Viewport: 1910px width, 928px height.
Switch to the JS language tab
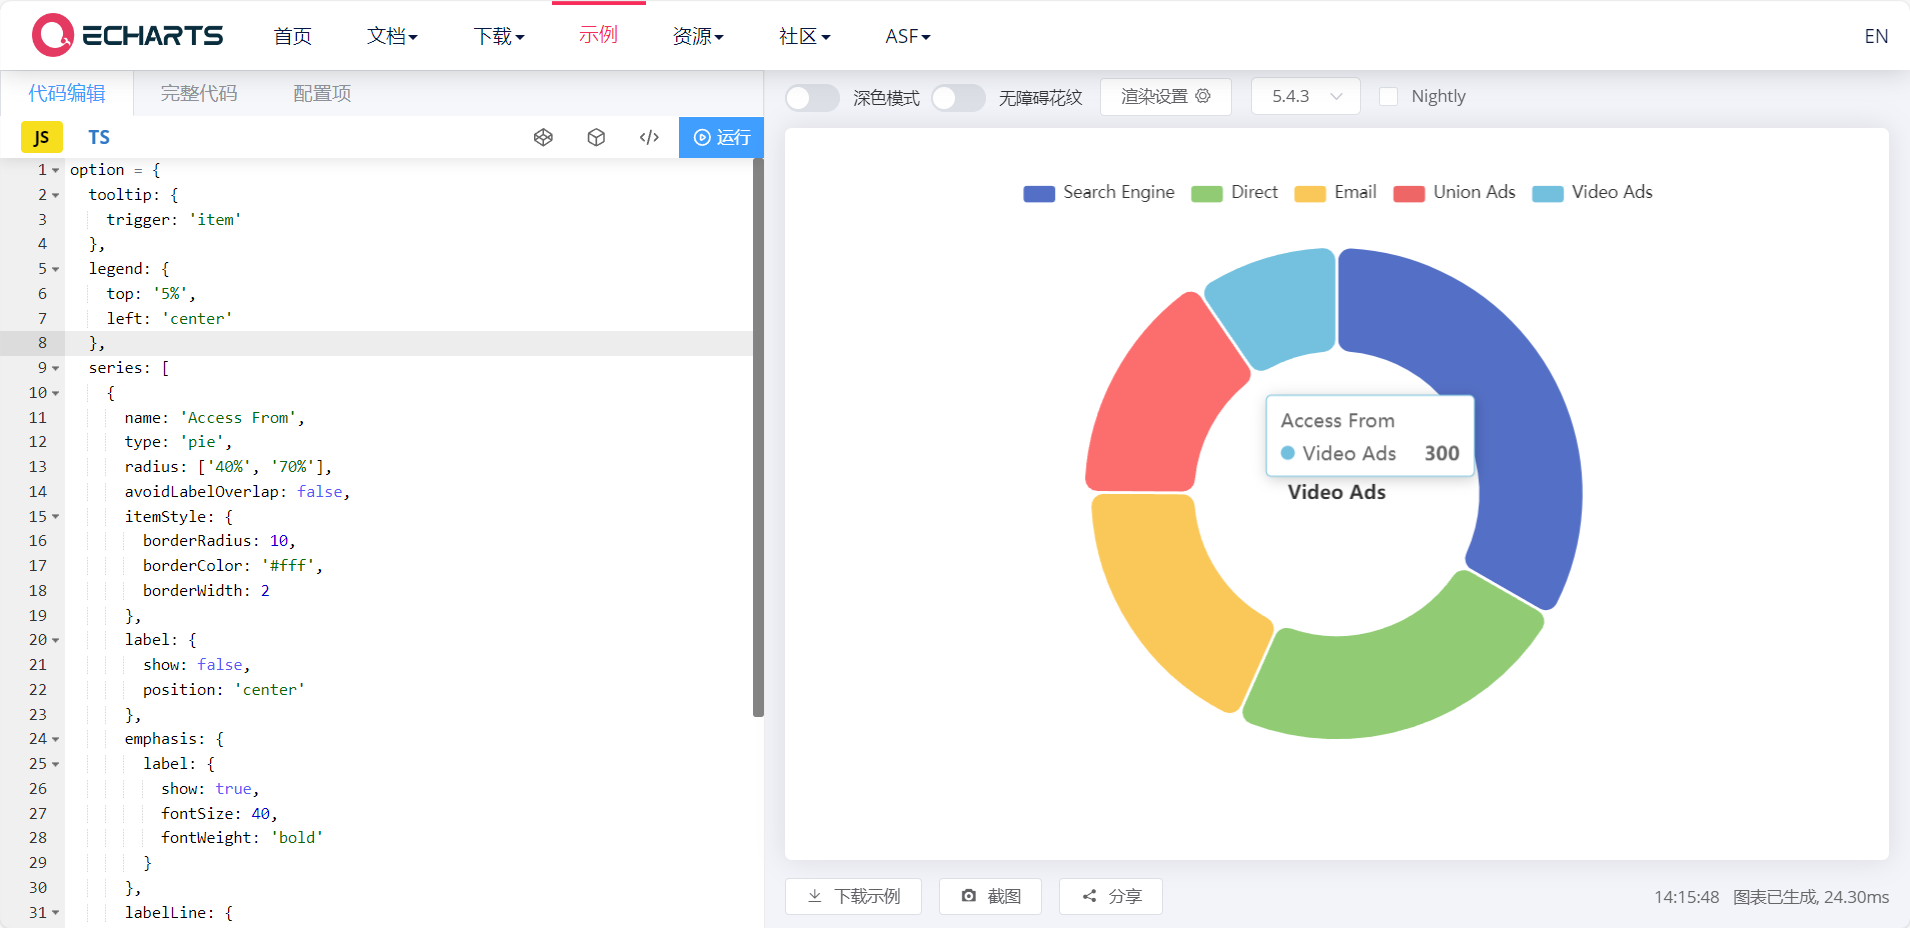[x=42, y=137]
